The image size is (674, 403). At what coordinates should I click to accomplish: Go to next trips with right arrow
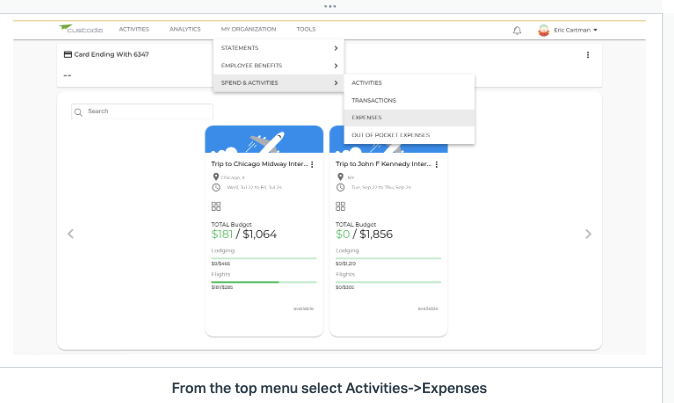[x=588, y=234]
